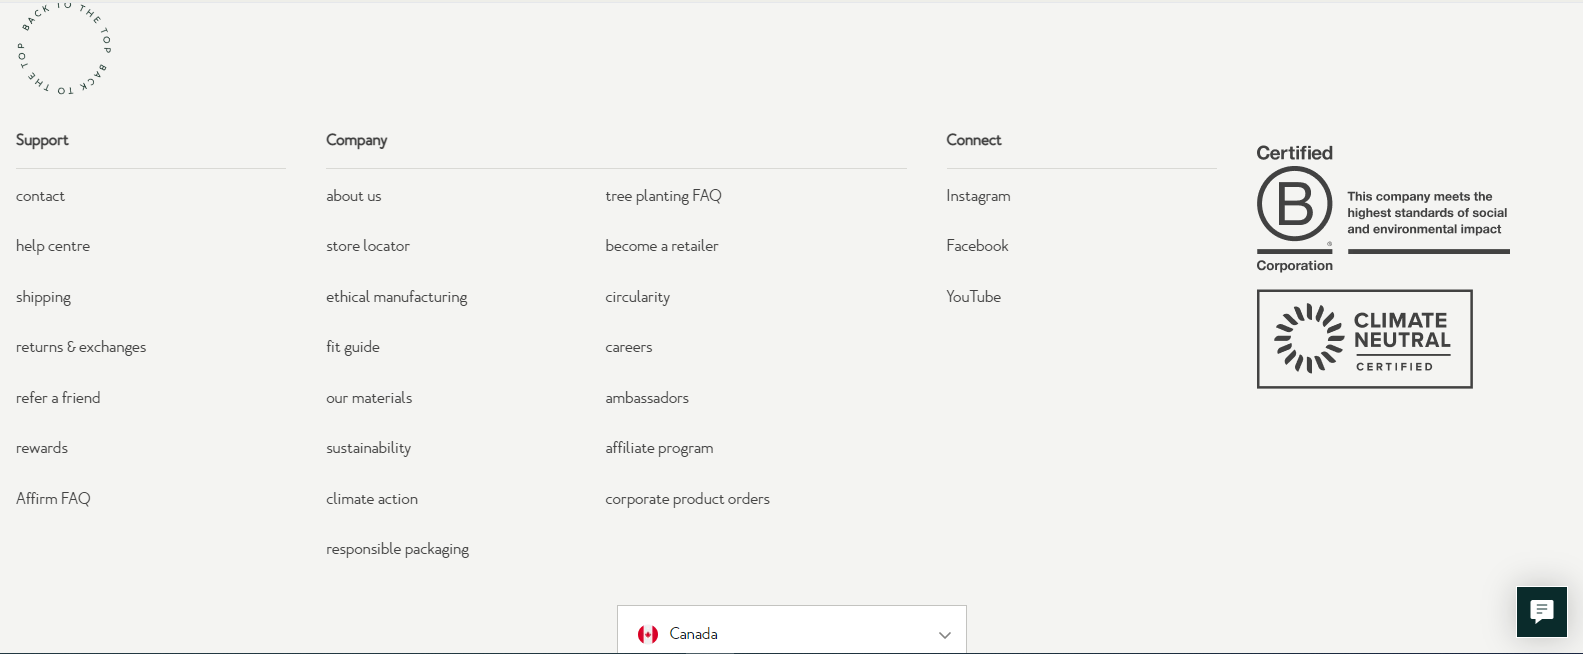
Task: Go to the YouTube channel link
Action: [x=973, y=297]
